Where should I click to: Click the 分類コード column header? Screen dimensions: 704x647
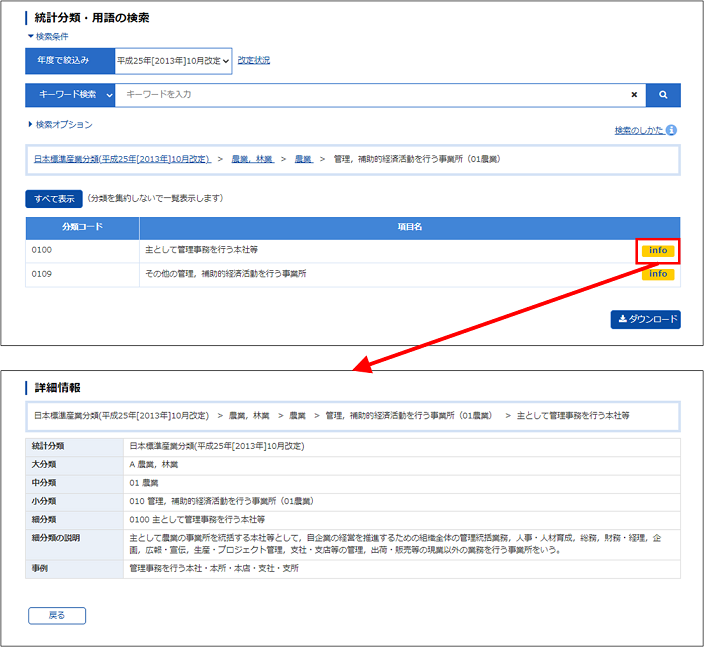point(83,228)
